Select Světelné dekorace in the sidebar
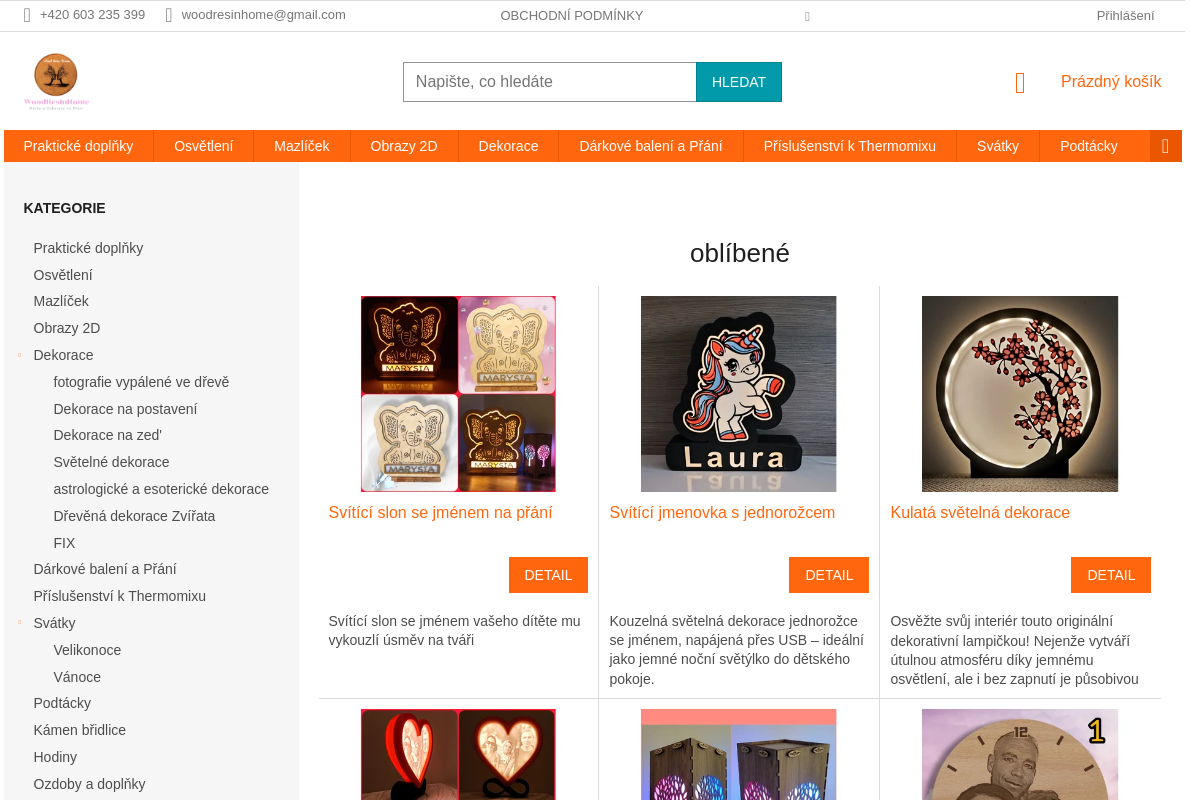This screenshot has height=800, width=1200. (112, 462)
